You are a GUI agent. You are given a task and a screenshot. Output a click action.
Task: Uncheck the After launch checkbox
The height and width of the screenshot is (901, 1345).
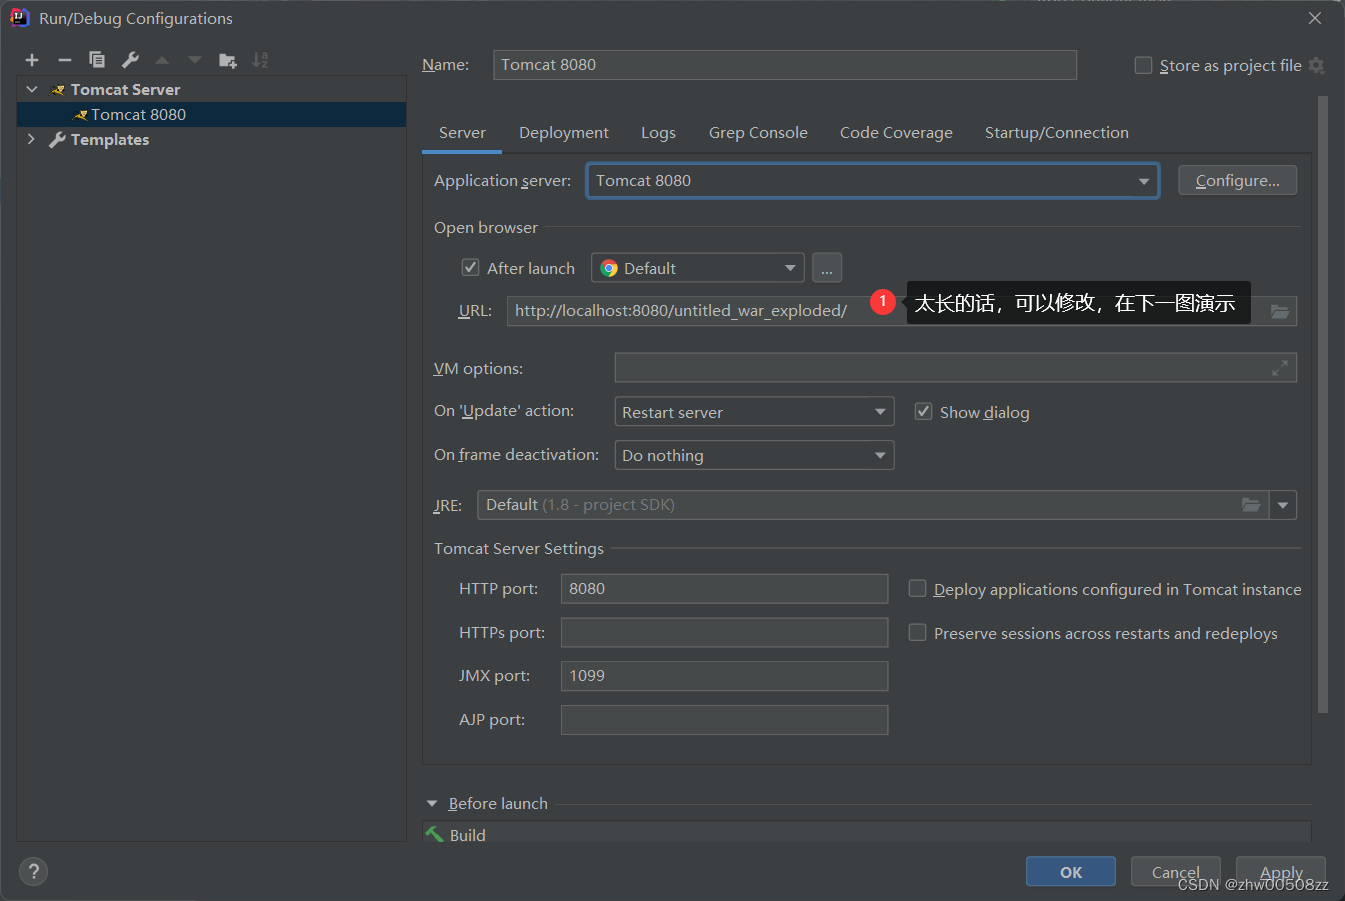[470, 268]
